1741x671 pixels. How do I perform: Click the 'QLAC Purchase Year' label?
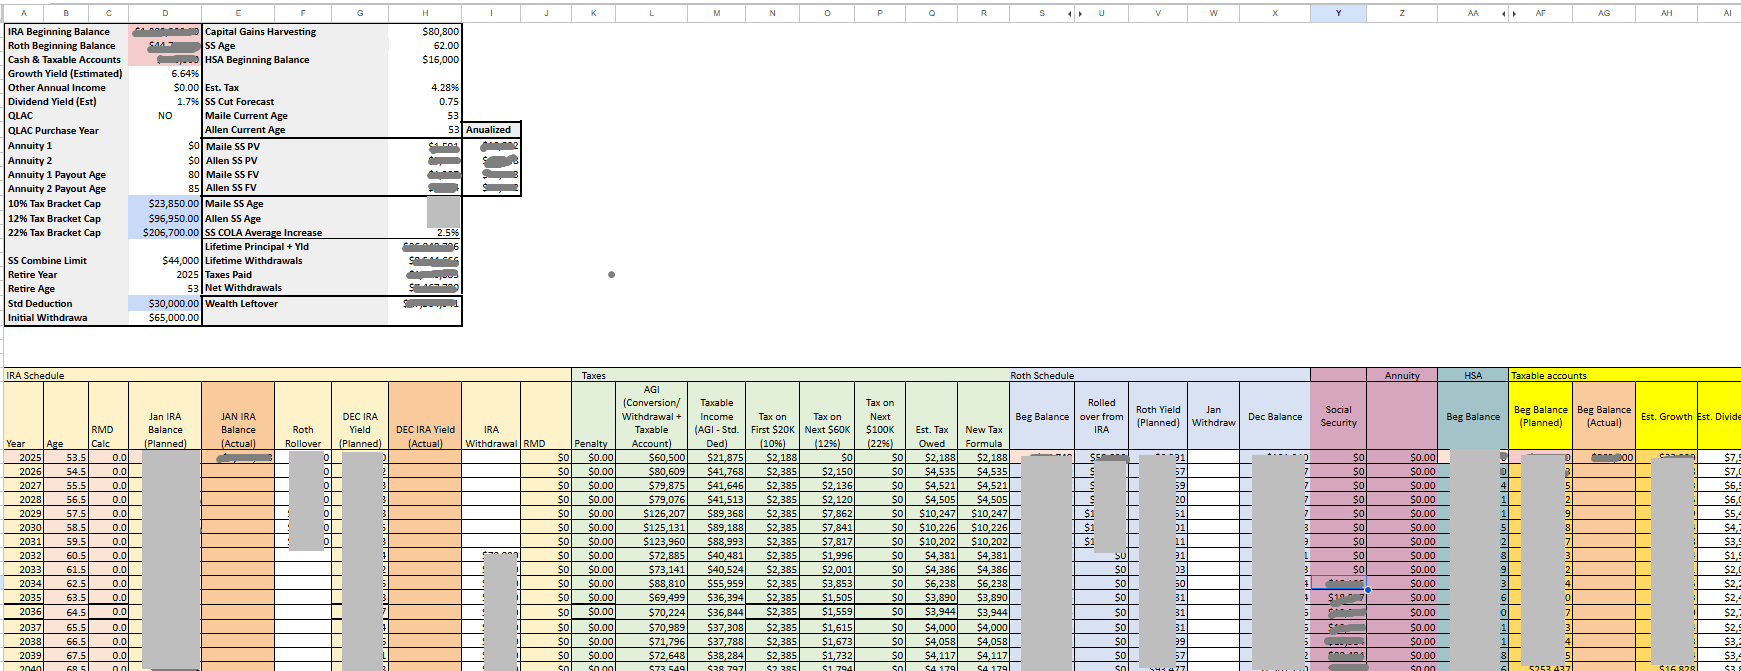pos(53,131)
